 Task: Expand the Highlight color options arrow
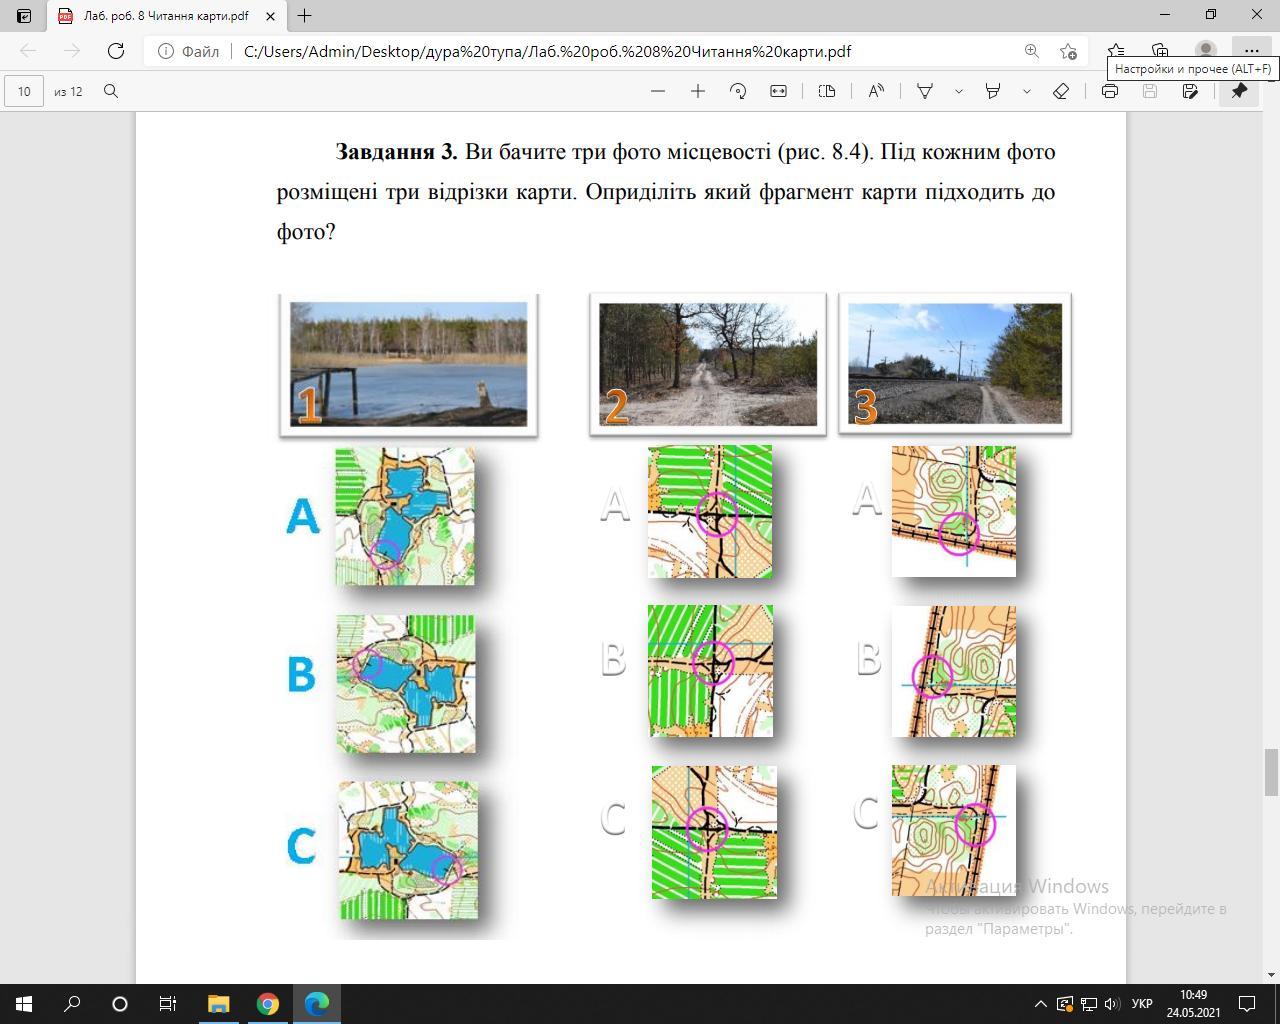pos(1026,91)
